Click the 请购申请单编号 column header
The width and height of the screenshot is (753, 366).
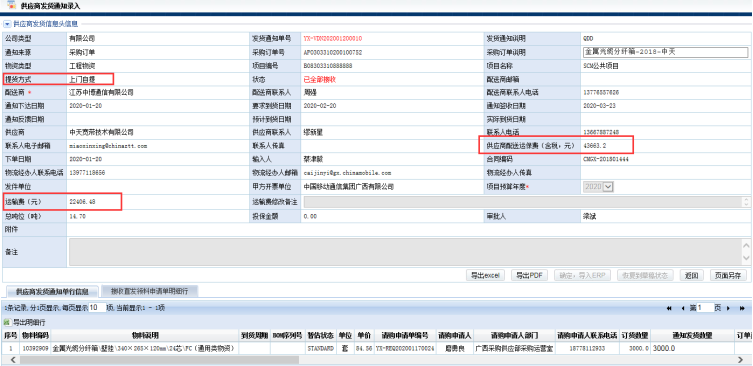(x=405, y=335)
